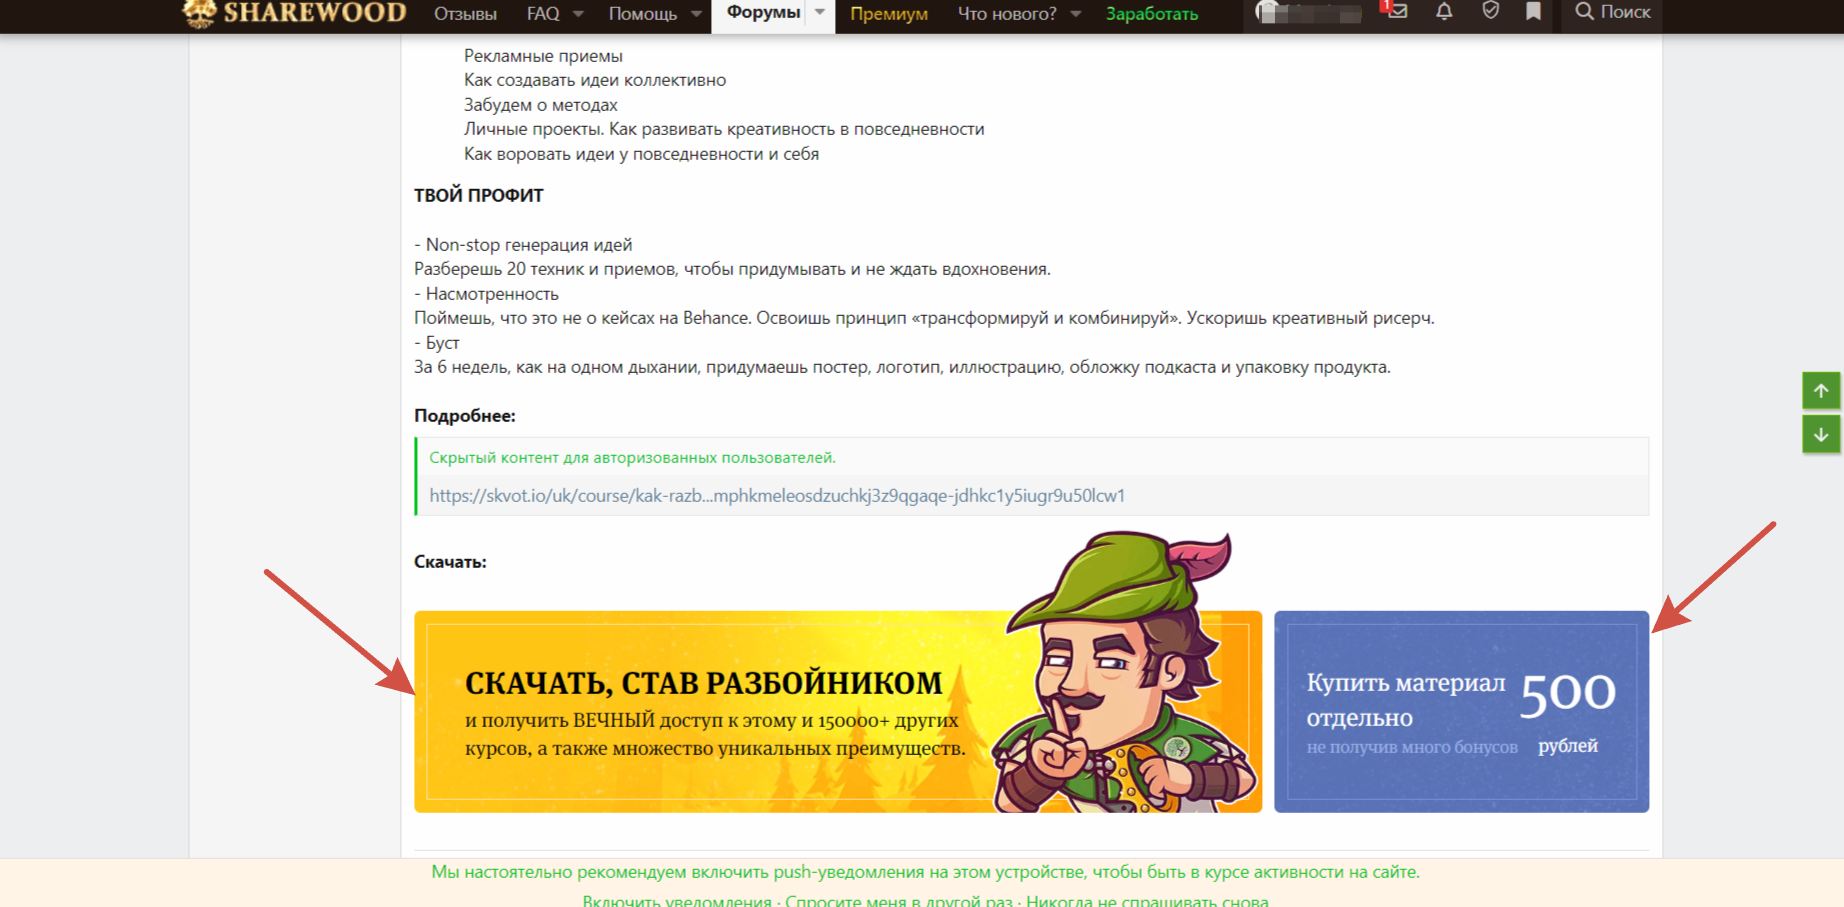Image resolution: width=1844 pixels, height=907 pixels.
Task: Select the Форумы tab
Action: point(763,13)
